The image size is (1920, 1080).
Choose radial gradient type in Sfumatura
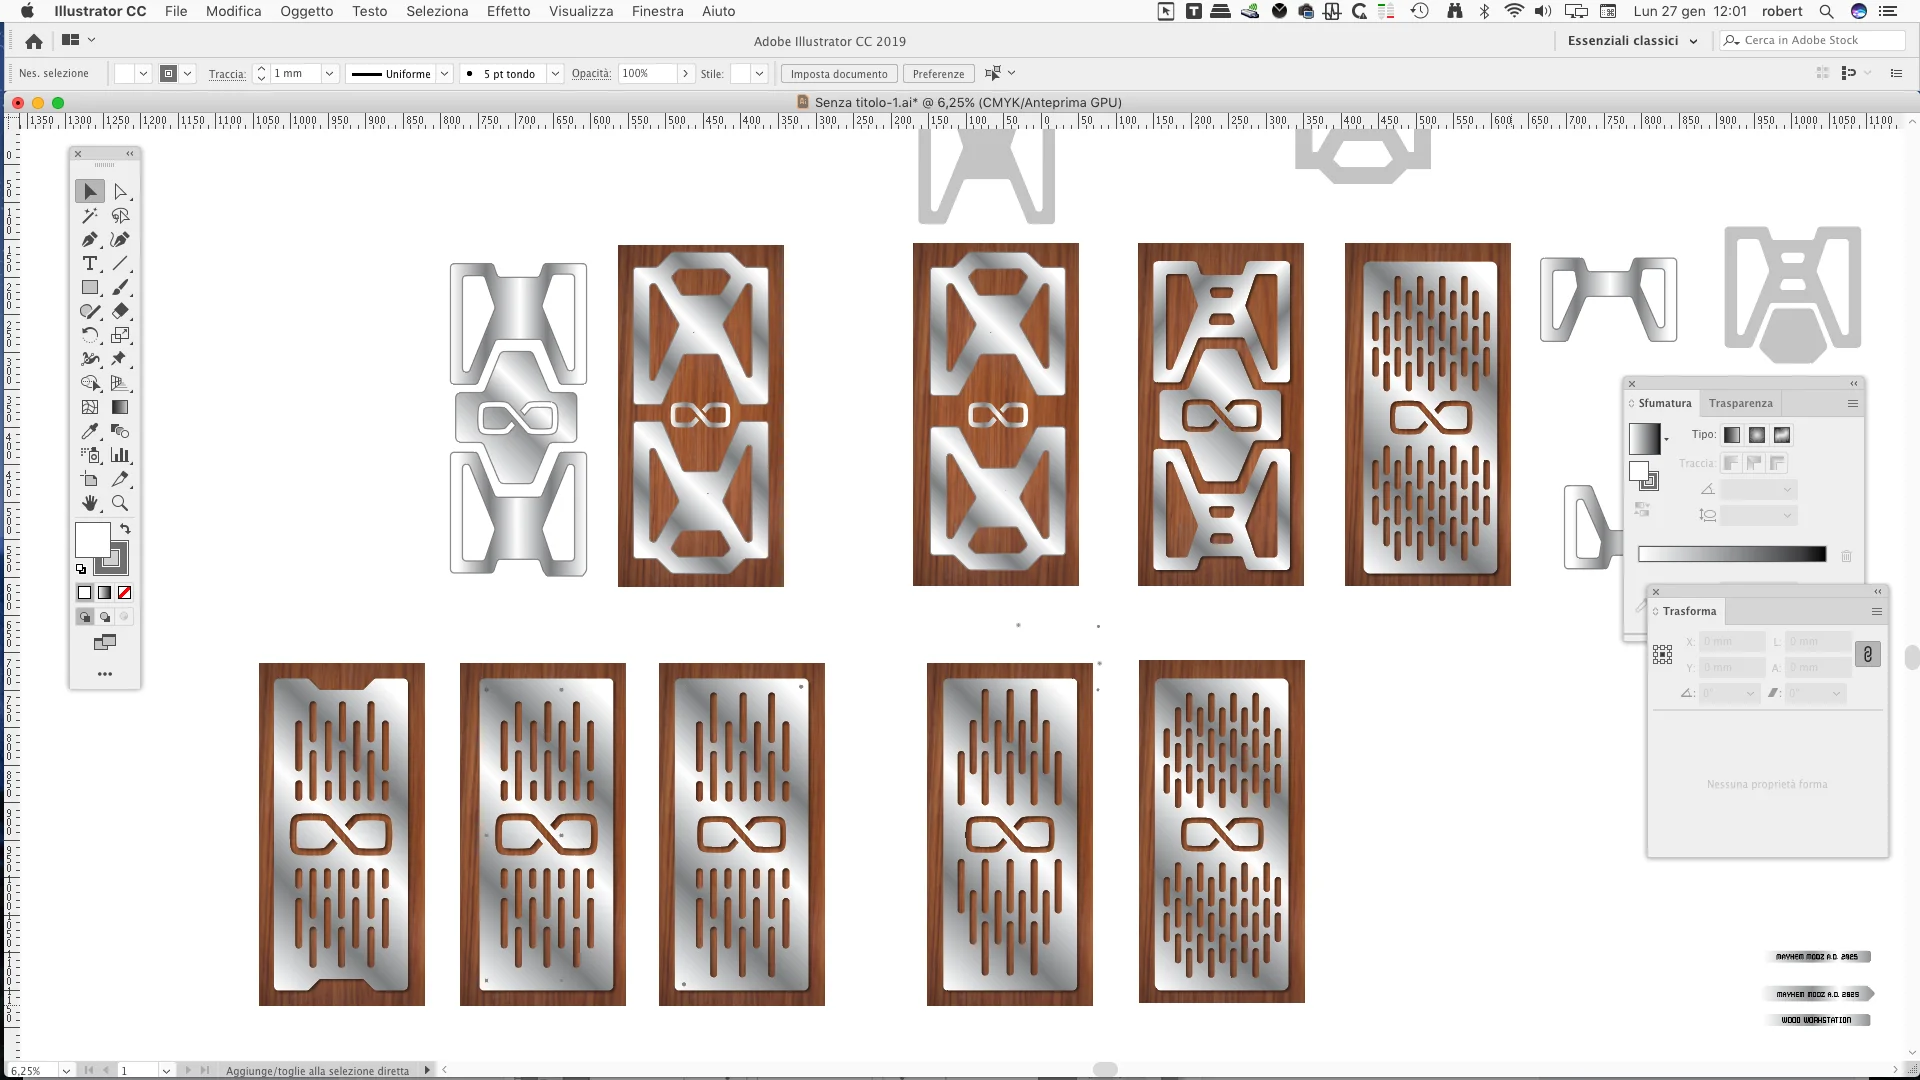[1757, 435]
